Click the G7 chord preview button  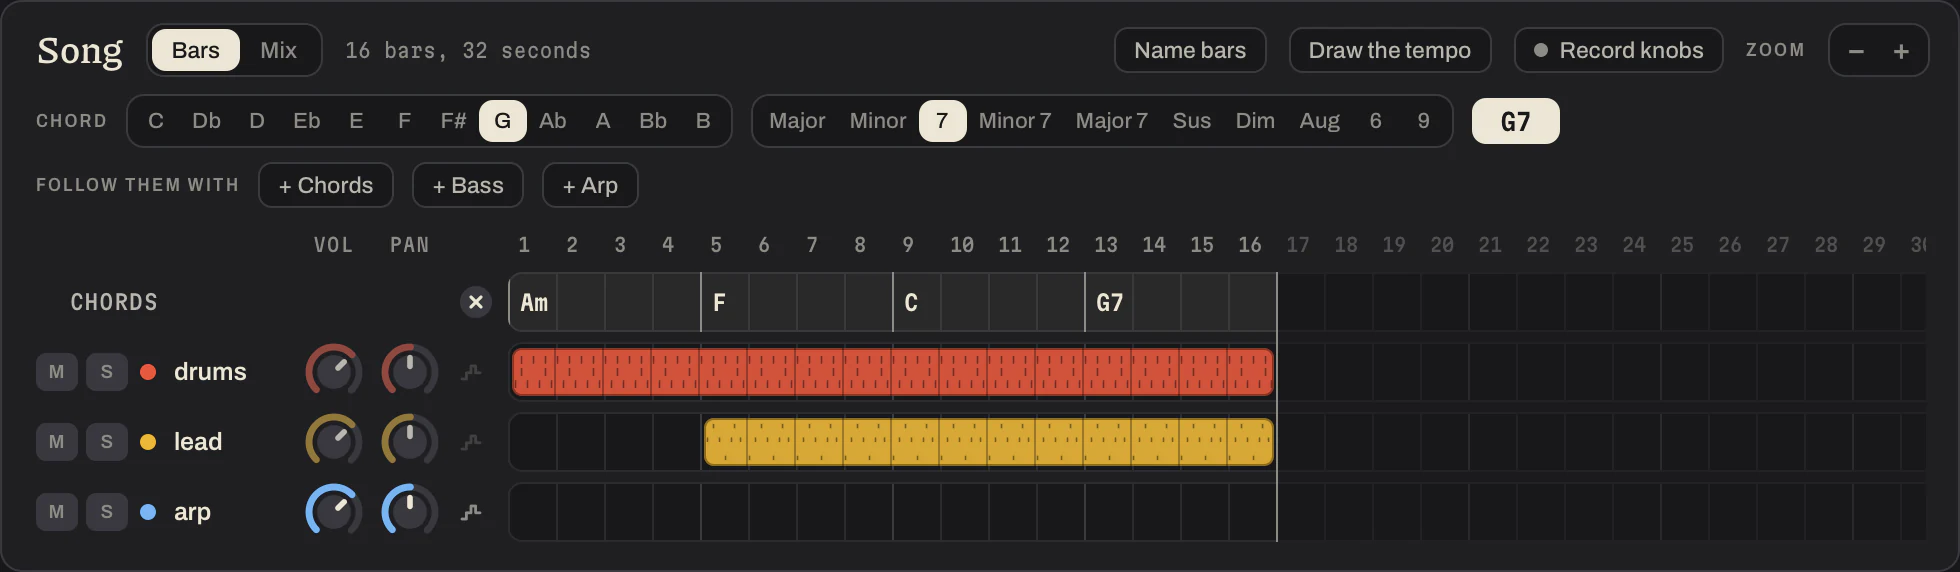1515,121
